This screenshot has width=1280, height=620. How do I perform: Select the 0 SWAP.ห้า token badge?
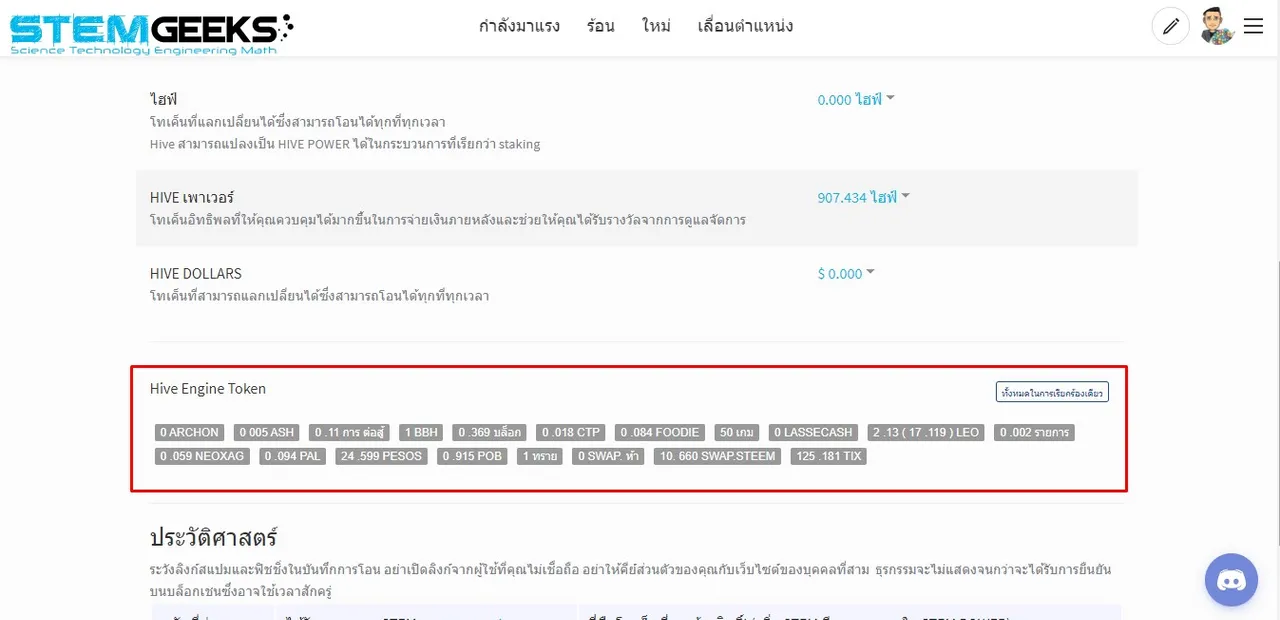(x=609, y=456)
